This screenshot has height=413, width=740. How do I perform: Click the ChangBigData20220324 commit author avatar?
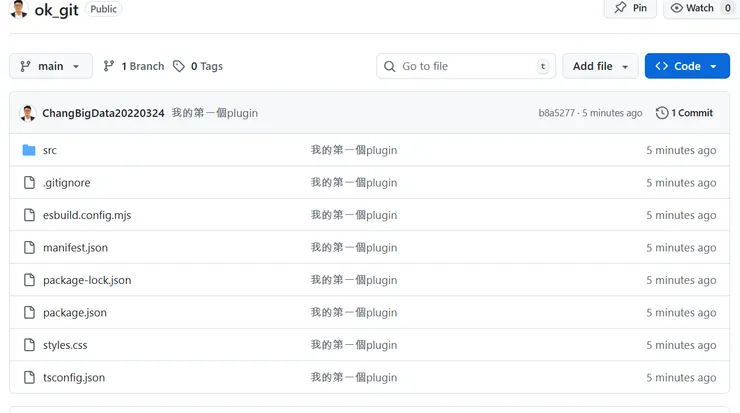(28, 113)
